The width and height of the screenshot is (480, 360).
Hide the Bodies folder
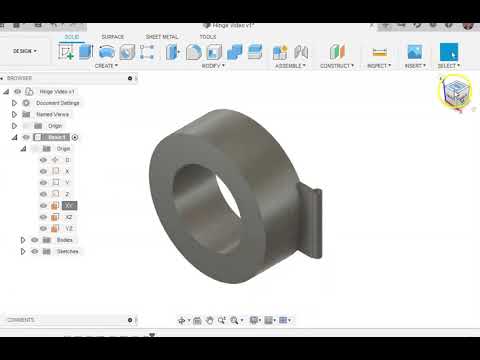[35, 240]
